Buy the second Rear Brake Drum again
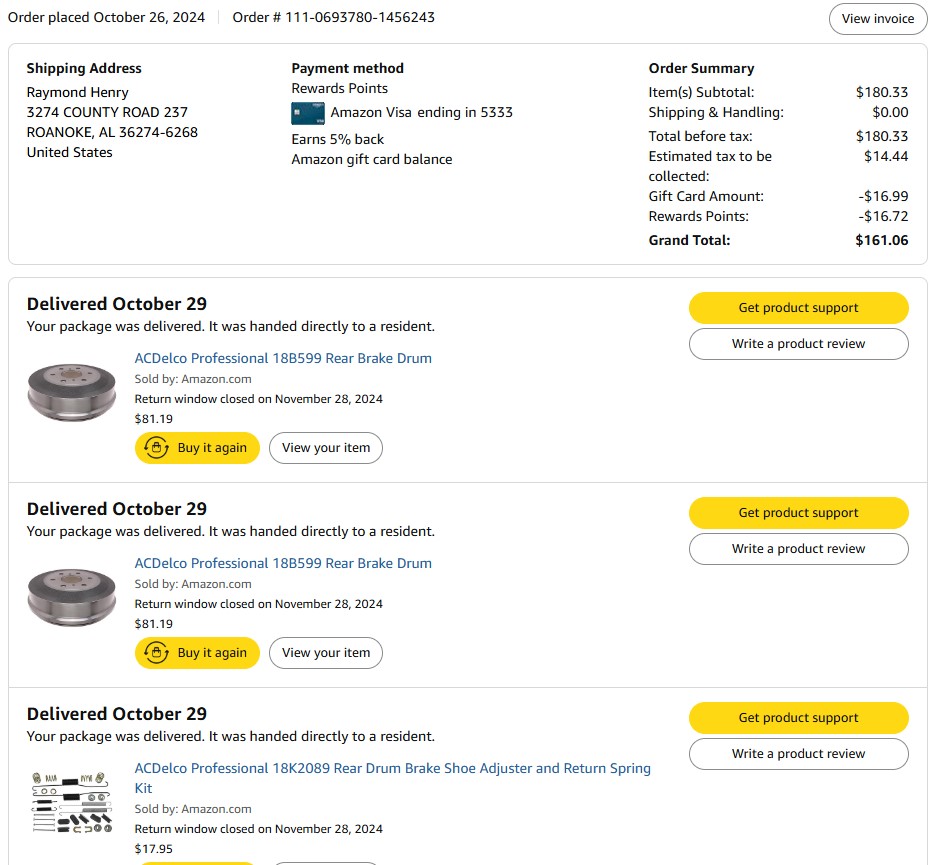Viewport: 933px width, 865px height. coord(198,653)
